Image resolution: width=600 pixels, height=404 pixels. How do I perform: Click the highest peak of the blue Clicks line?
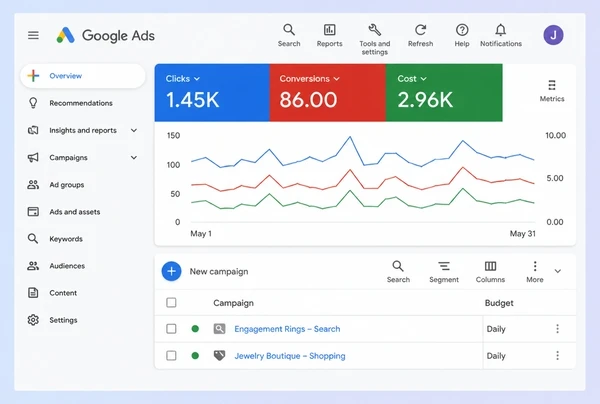(350, 137)
